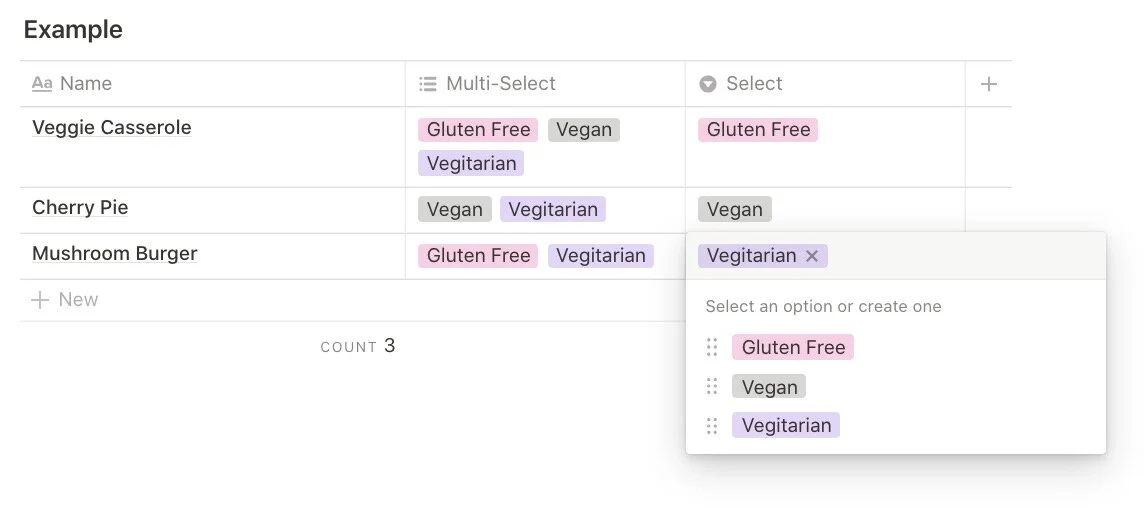Image resolution: width=1144 pixels, height=510 pixels.
Task: Click the COUNT 3 calculation under the table
Action: [x=358, y=346]
